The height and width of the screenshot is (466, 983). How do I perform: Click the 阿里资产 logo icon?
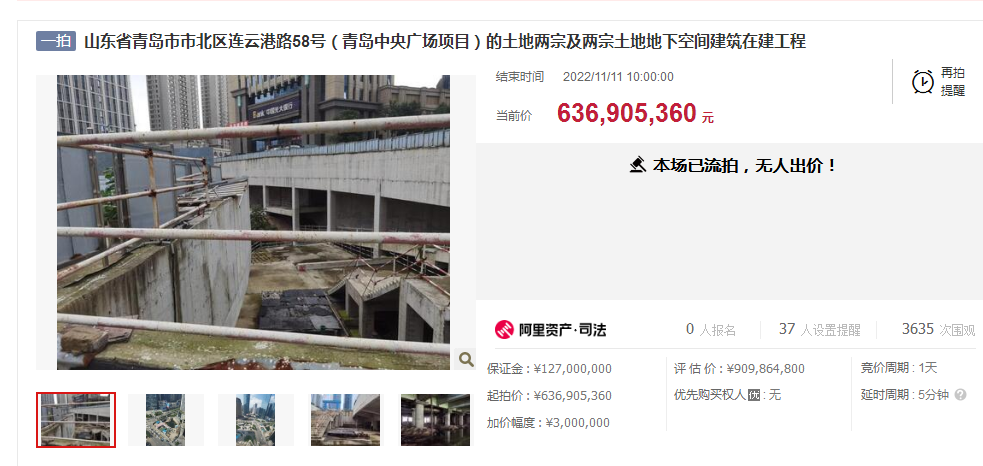pos(504,329)
